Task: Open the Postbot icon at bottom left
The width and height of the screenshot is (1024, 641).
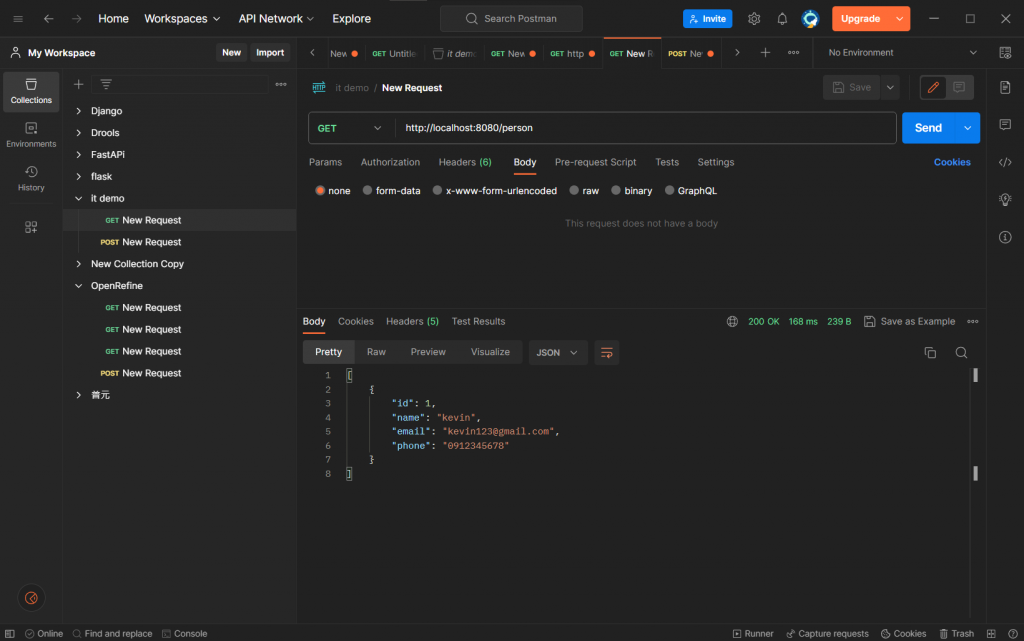Action: (31, 598)
